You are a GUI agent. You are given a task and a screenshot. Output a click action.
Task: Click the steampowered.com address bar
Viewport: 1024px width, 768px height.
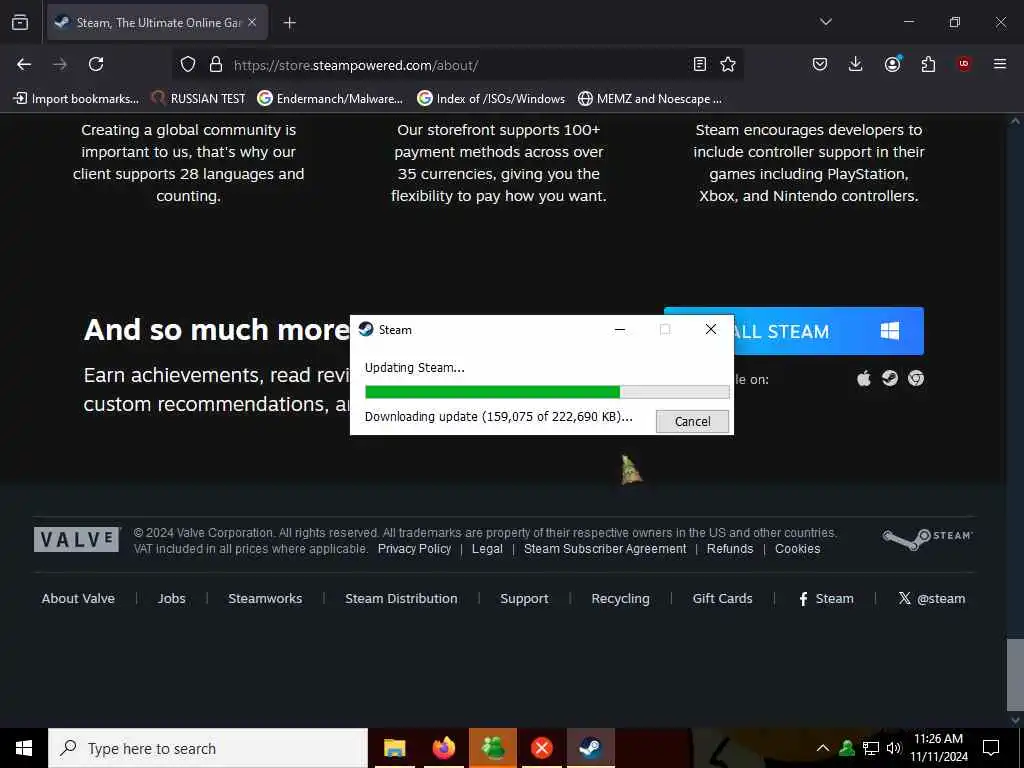457,65
